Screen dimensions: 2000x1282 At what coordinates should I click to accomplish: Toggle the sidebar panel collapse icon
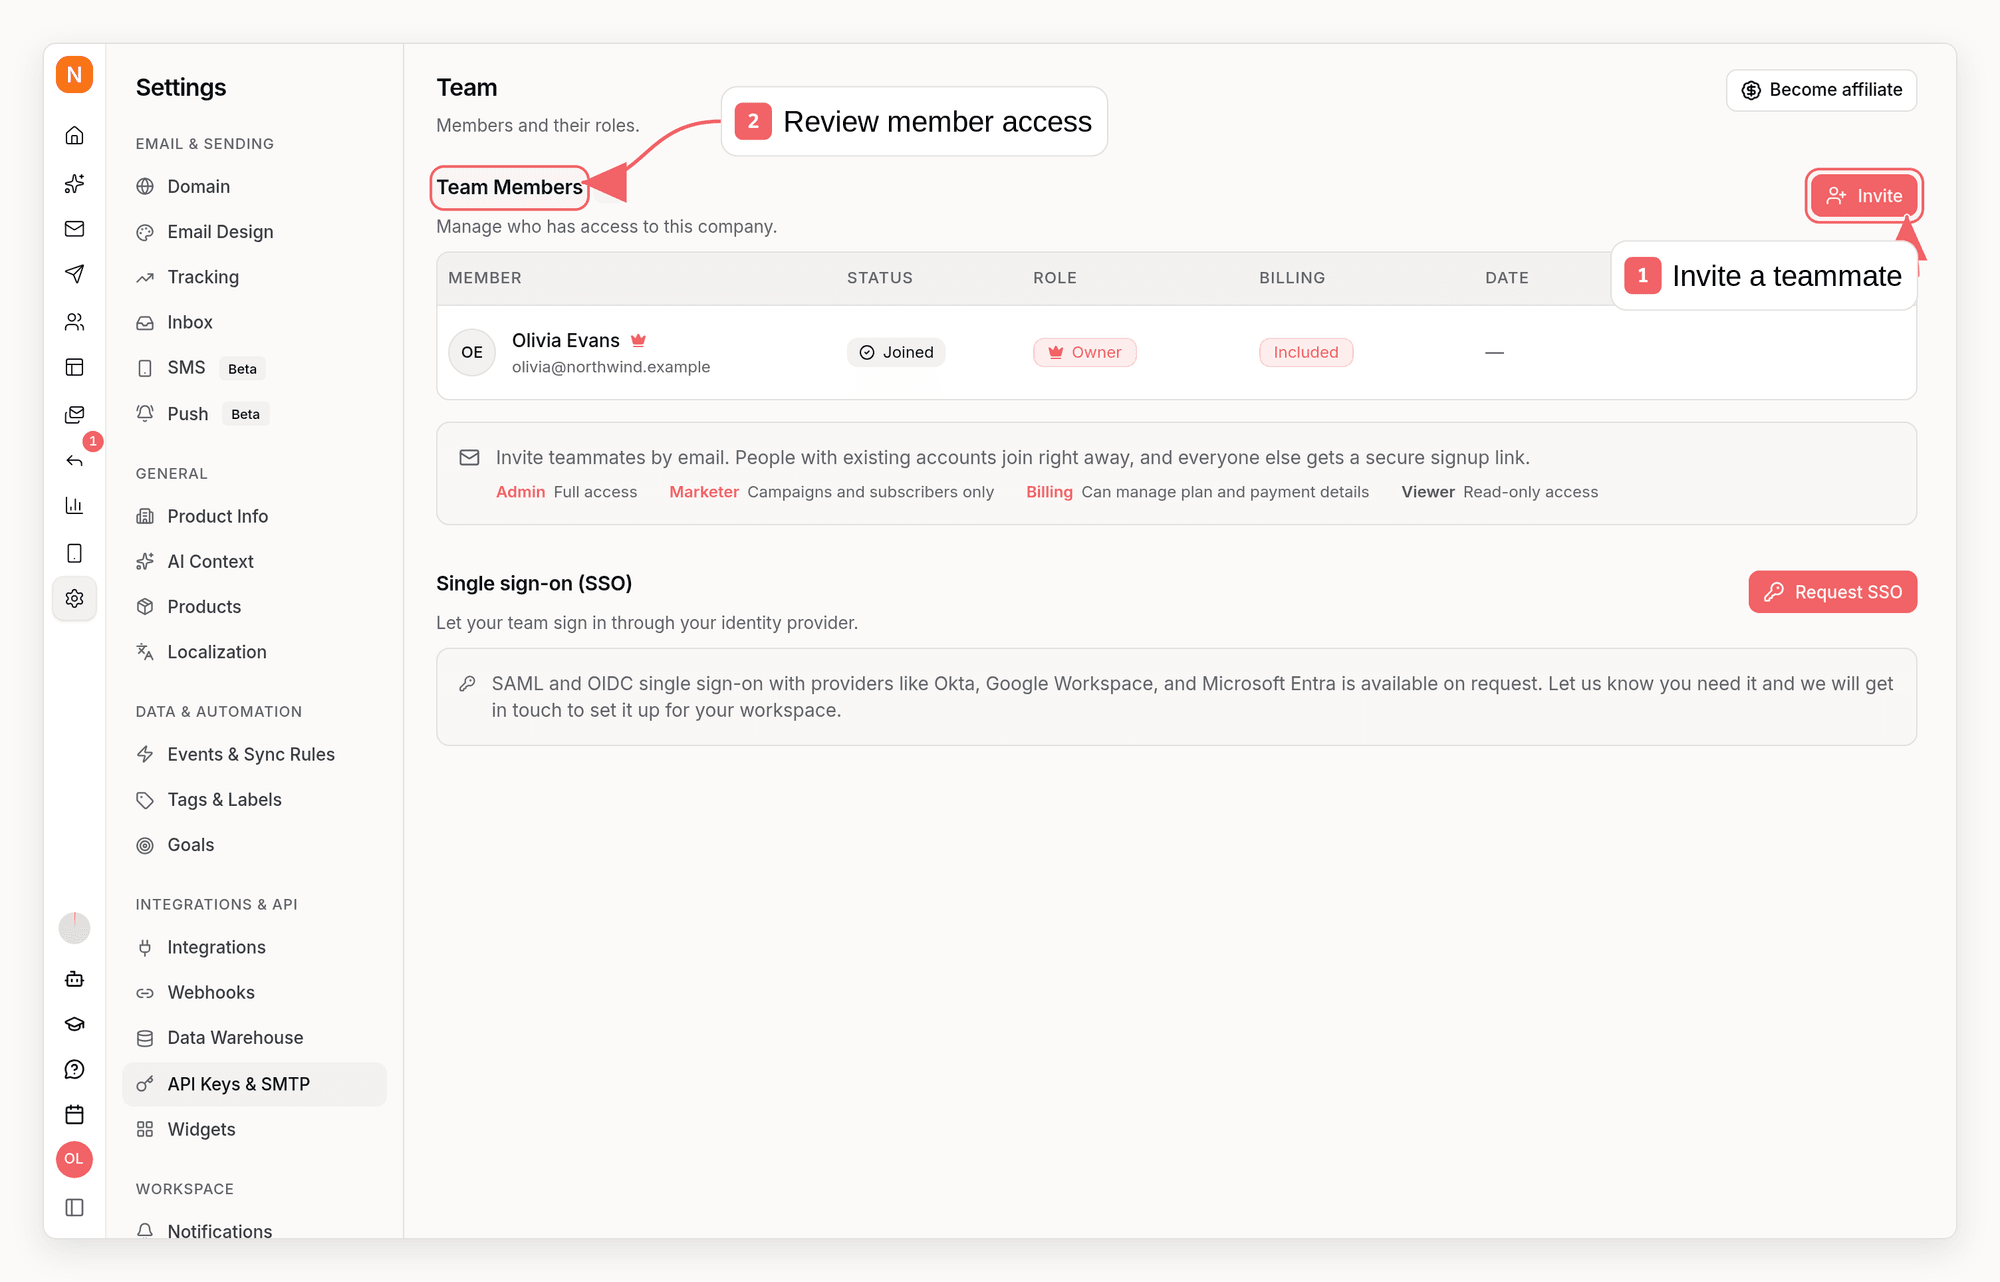pos(74,1207)
